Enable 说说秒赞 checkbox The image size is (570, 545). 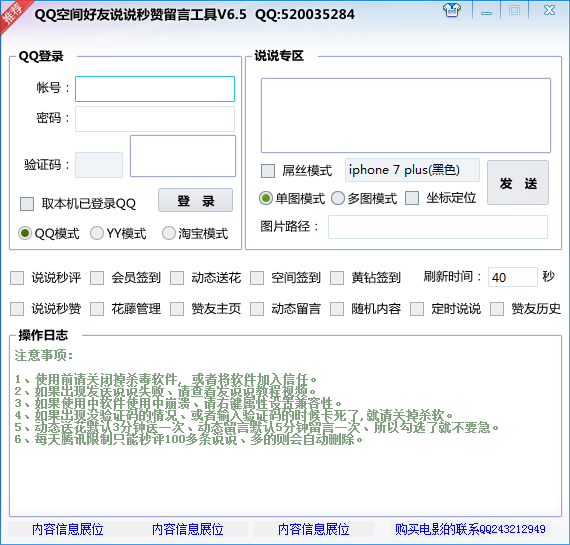coord(17,309)
